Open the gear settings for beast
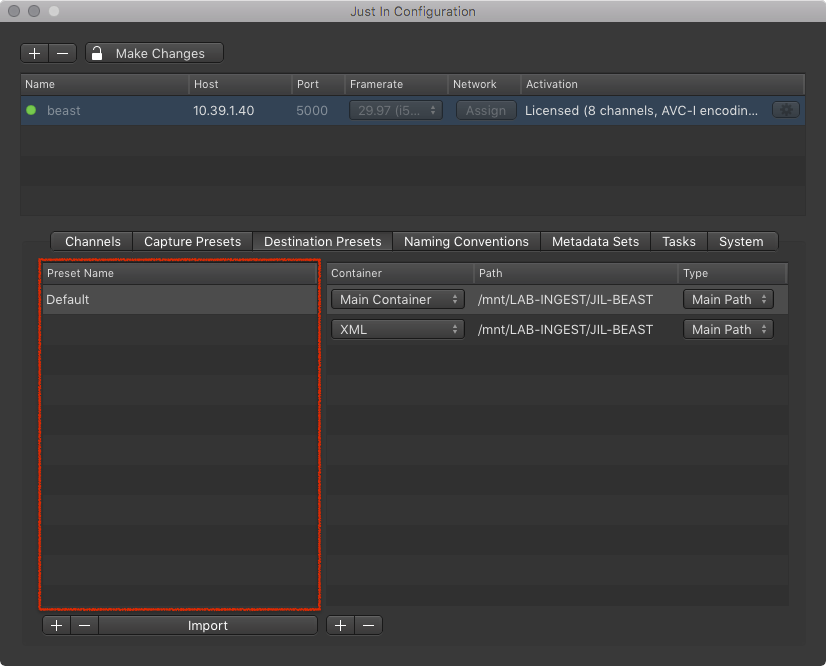Image resolution: width=826 pixels, height=666 pixels. (x=786, y=110)
